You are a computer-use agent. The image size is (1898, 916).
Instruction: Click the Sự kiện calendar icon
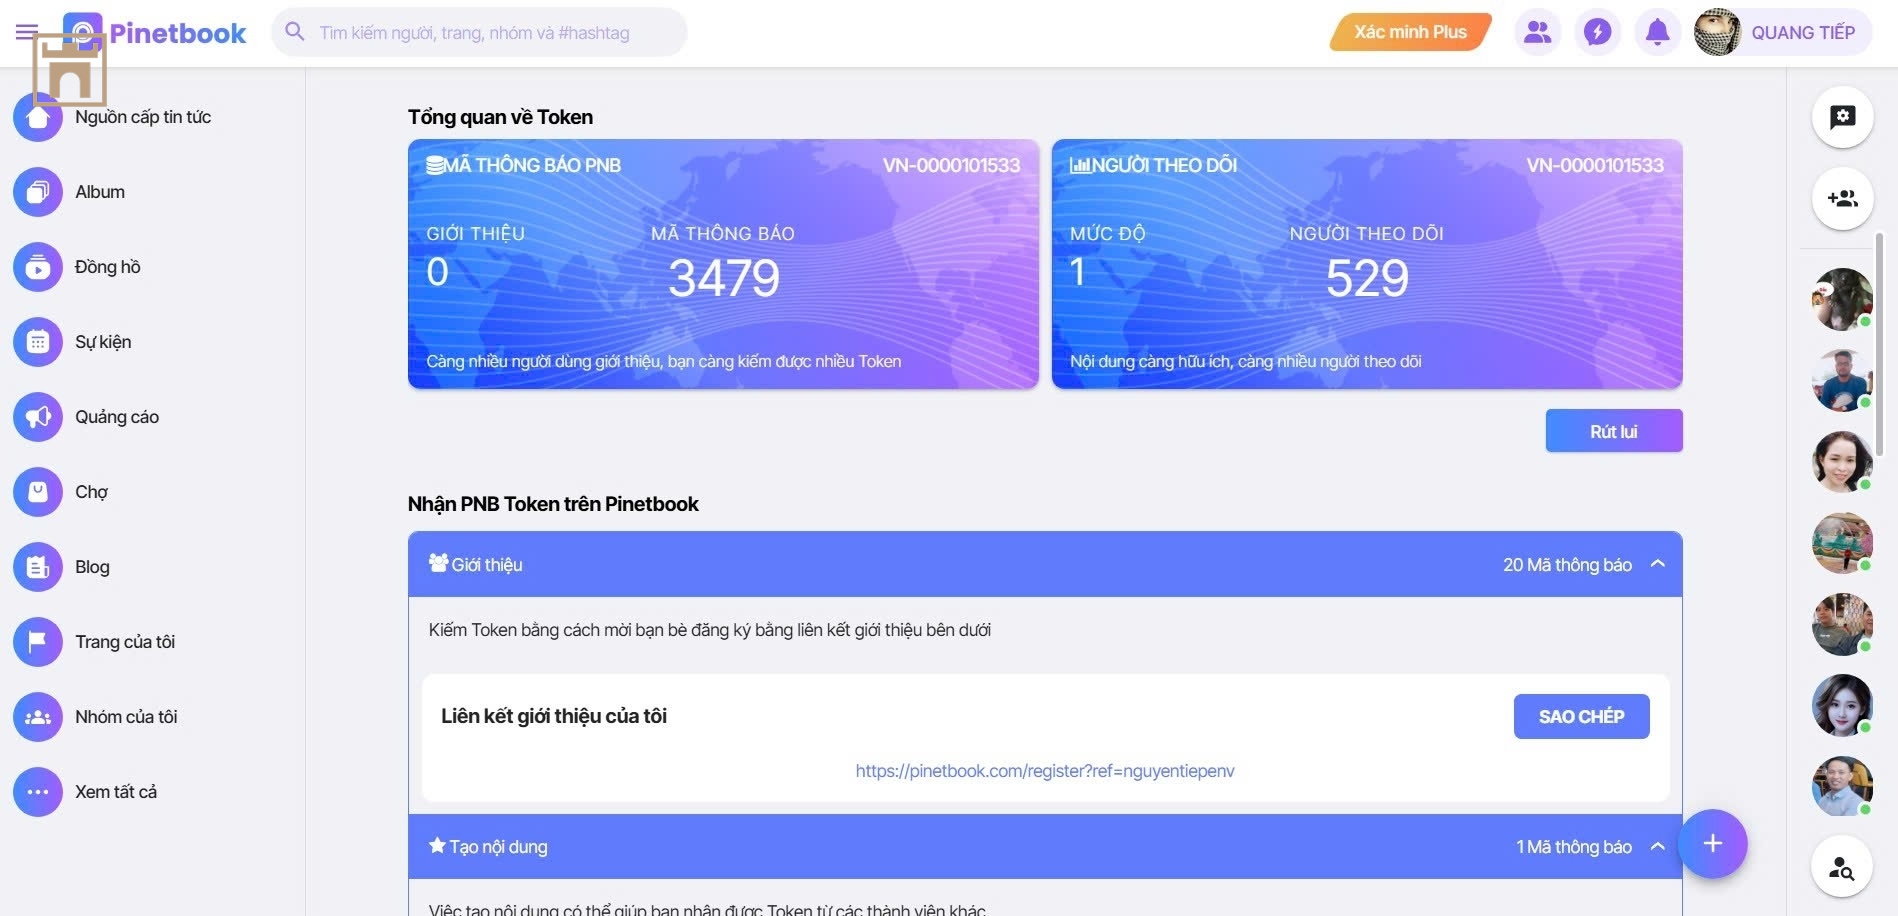(x=38, y=342)
